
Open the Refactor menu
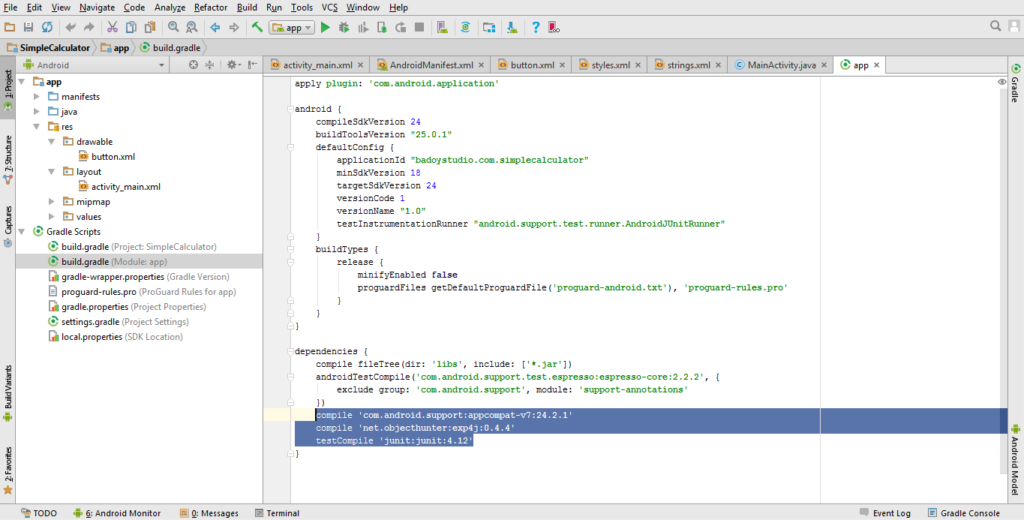pos(210,7)
